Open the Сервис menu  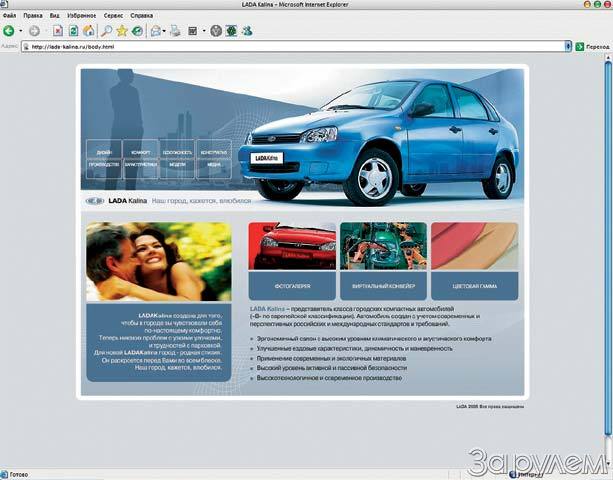click(x=114, y=16)
